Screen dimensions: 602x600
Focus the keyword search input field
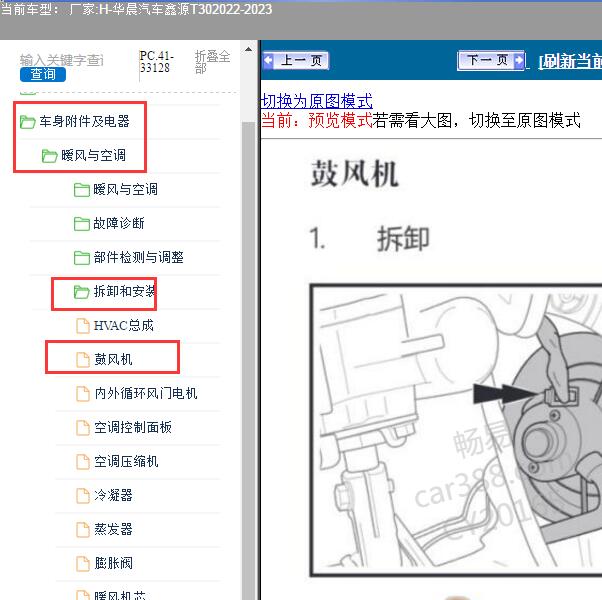[62, 60]
